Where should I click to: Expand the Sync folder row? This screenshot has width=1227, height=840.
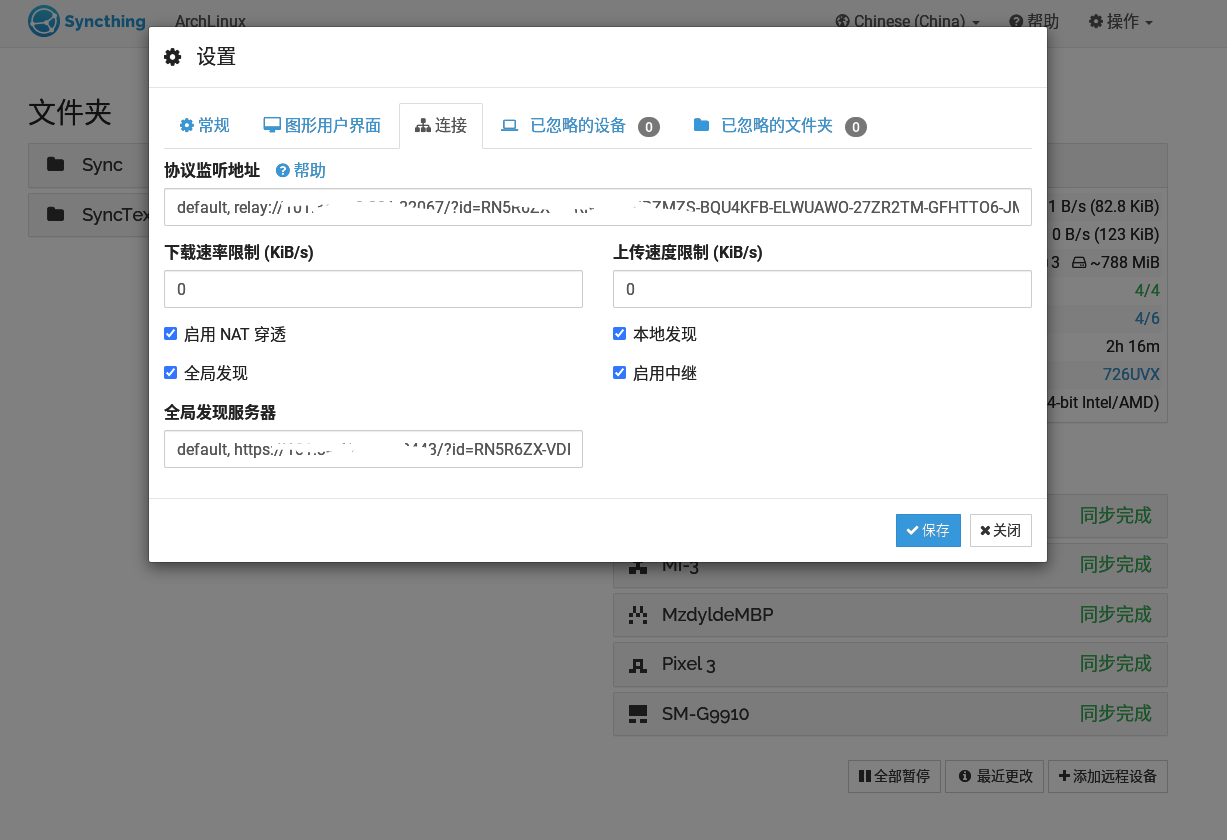click(x=88, y=165)
